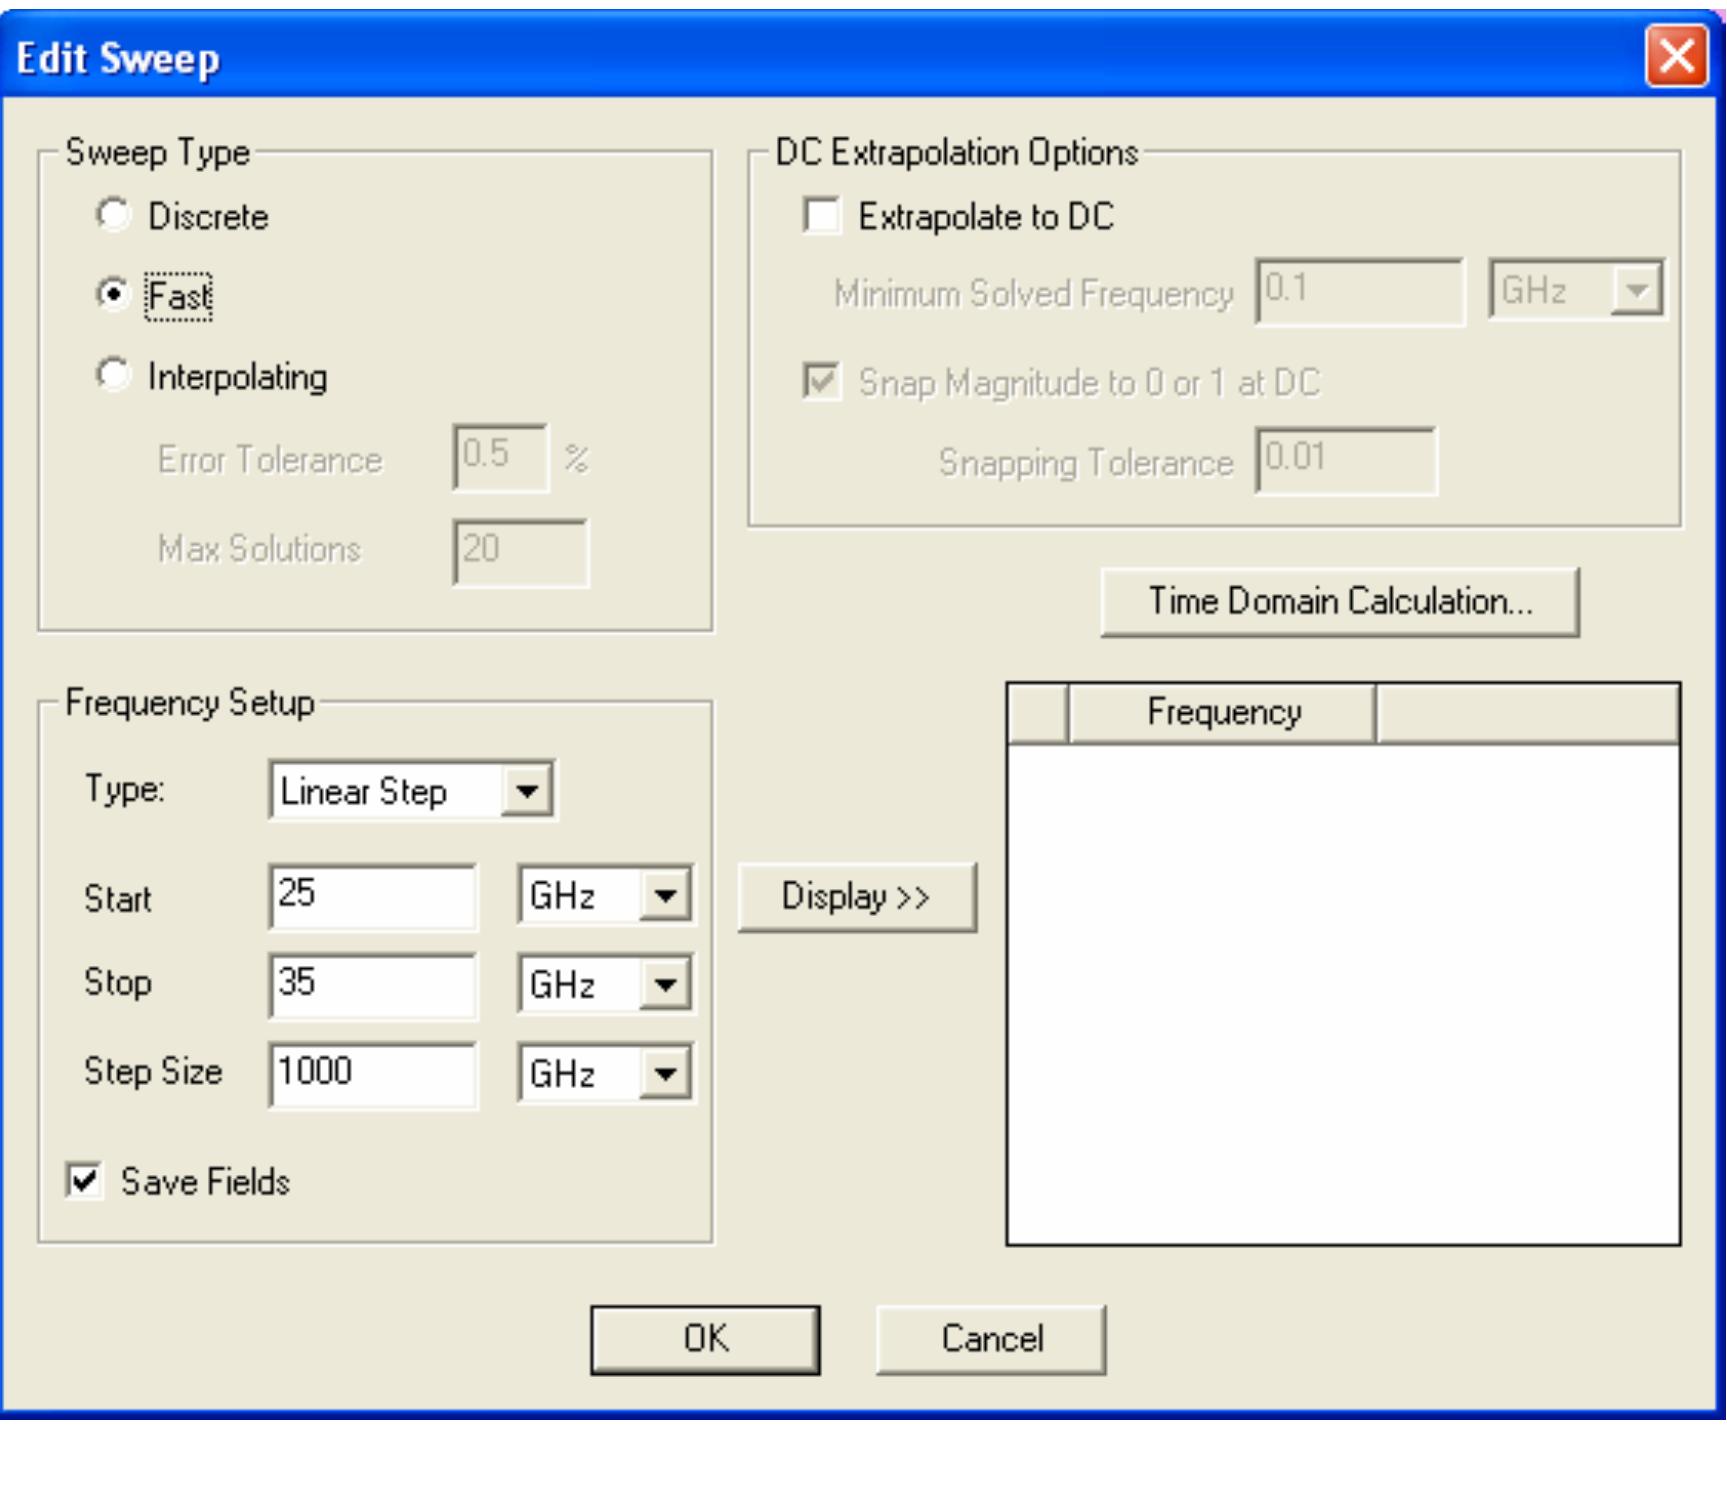1727x1486 pixels.
Task: Click the Snapping Tolerance value field
Action: coord(1345,460)
